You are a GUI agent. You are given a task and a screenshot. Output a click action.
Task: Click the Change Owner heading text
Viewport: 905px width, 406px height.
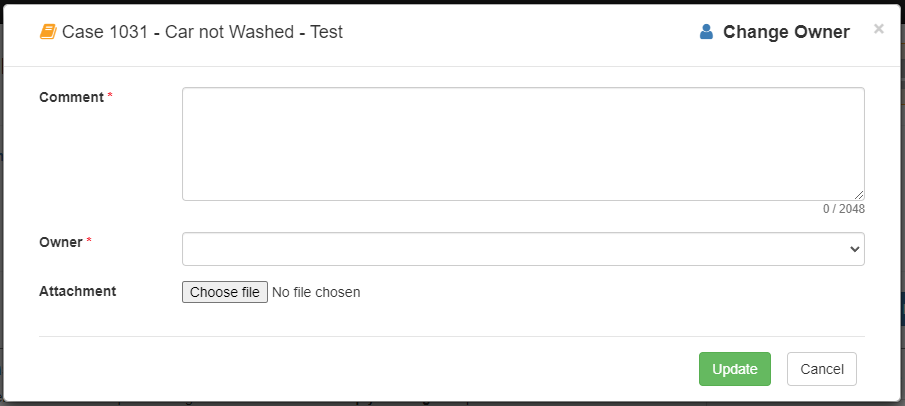click(786, 32)
